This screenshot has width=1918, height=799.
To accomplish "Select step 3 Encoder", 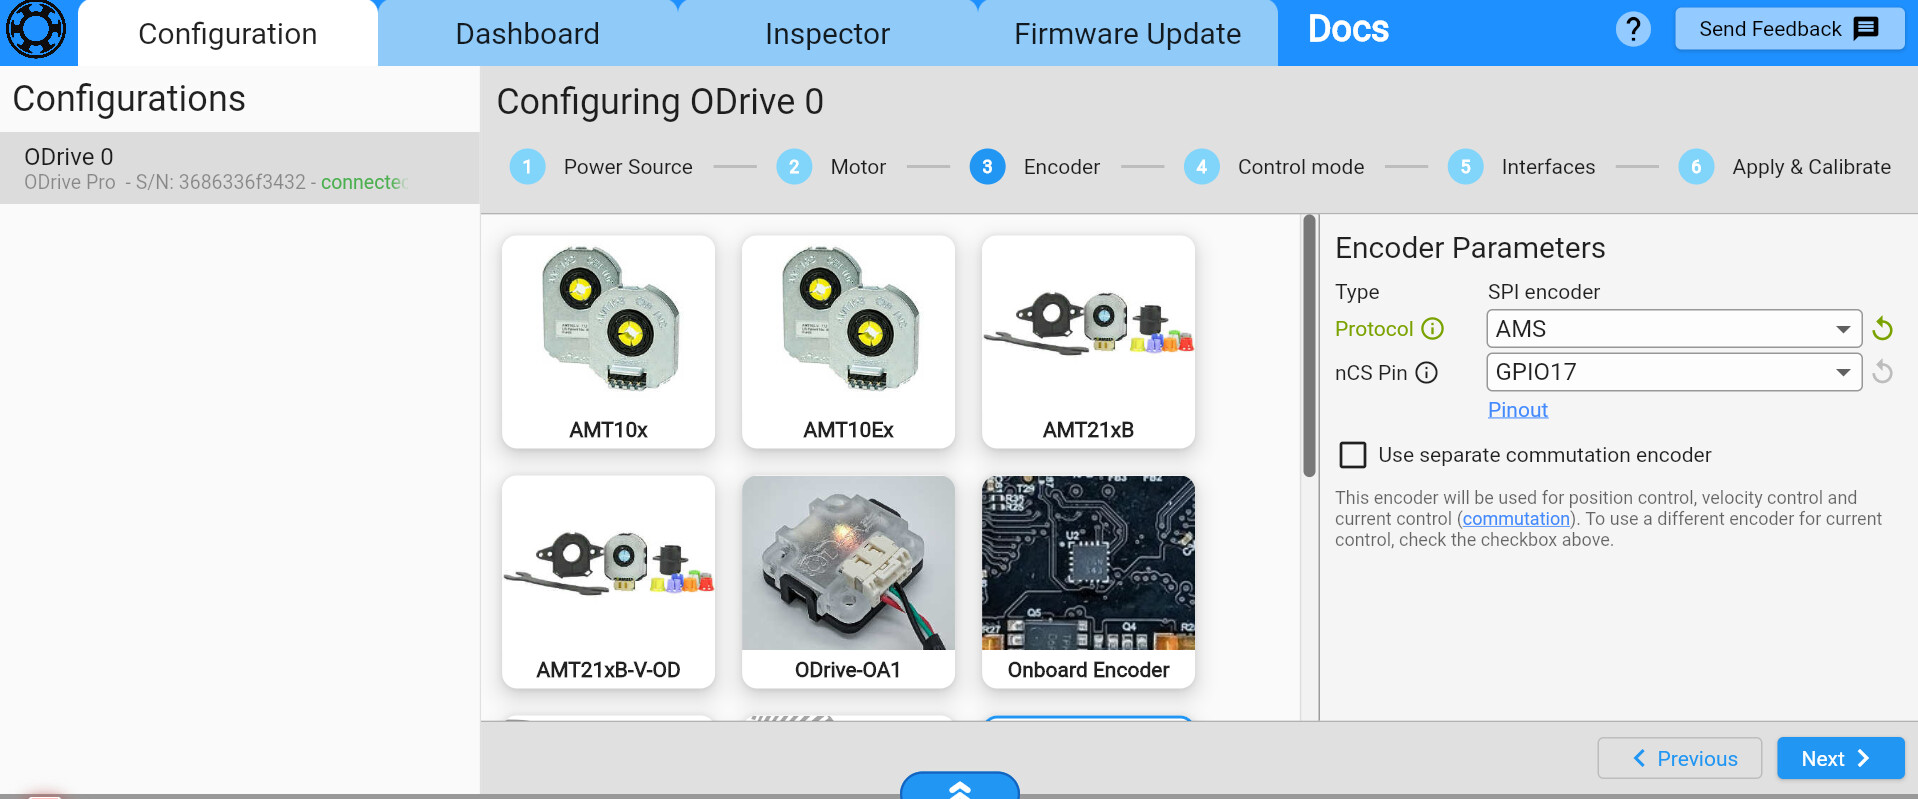I will (1034, 167).
